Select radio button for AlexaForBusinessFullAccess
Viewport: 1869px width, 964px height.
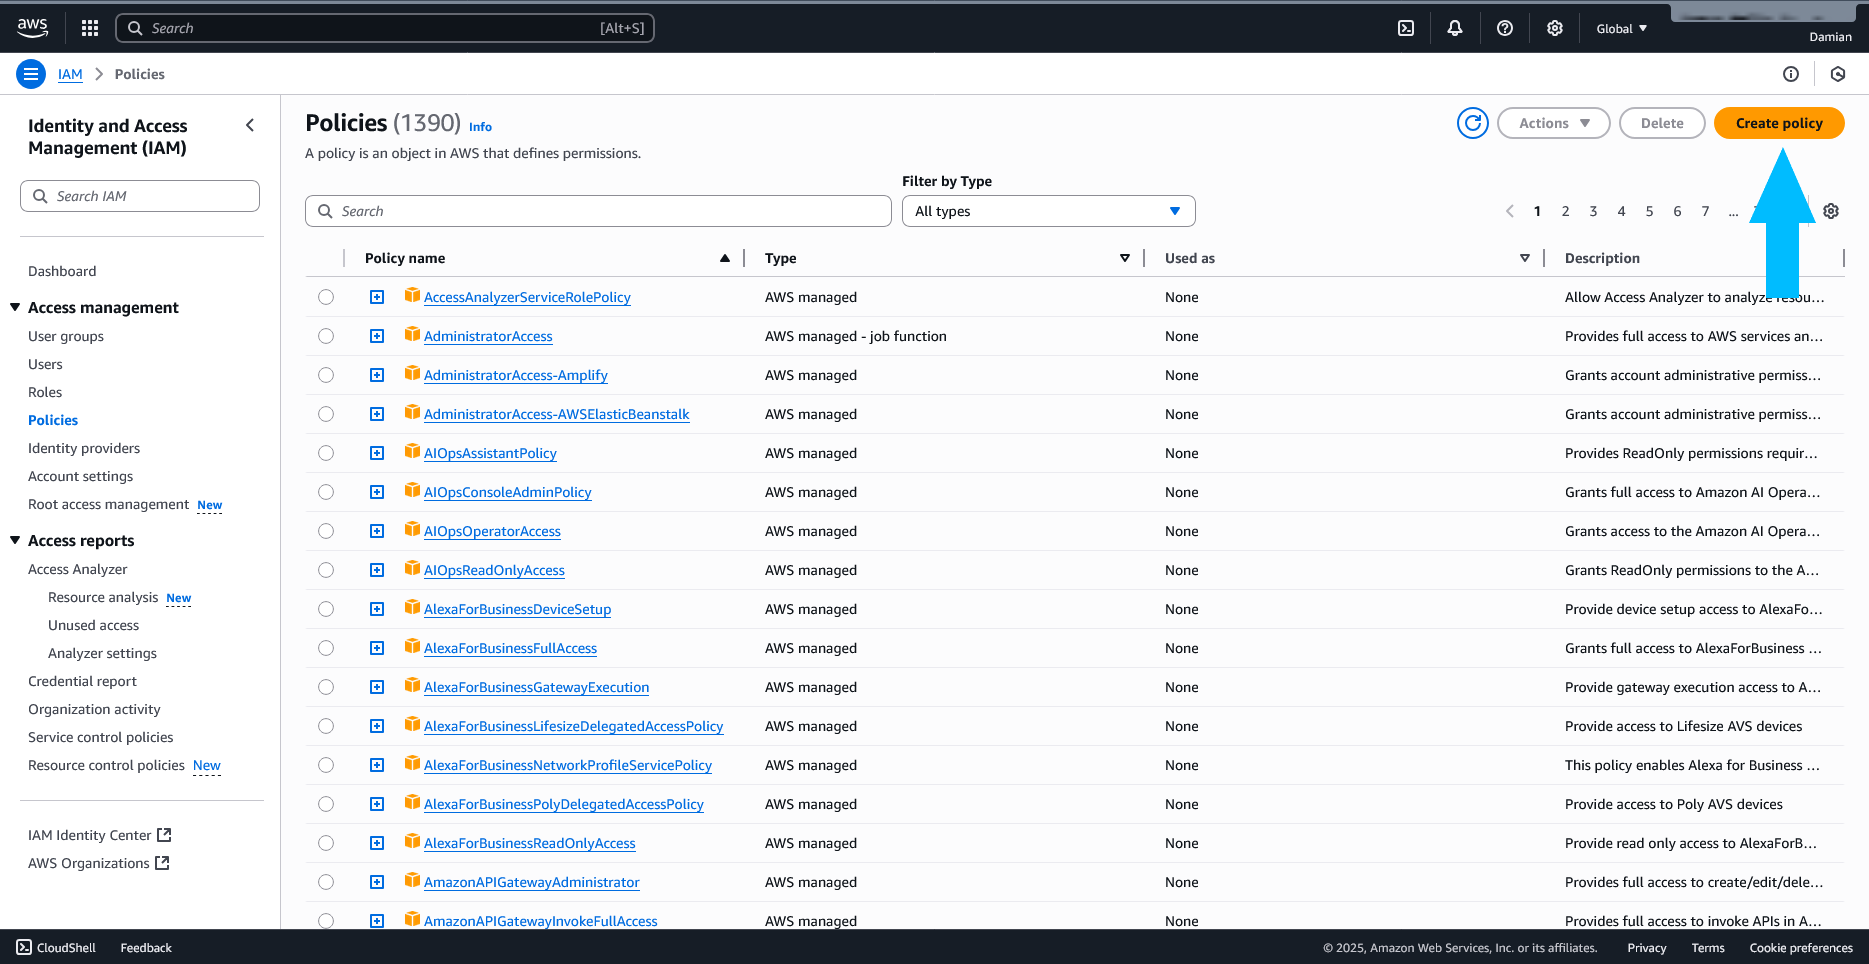point(326,648)
